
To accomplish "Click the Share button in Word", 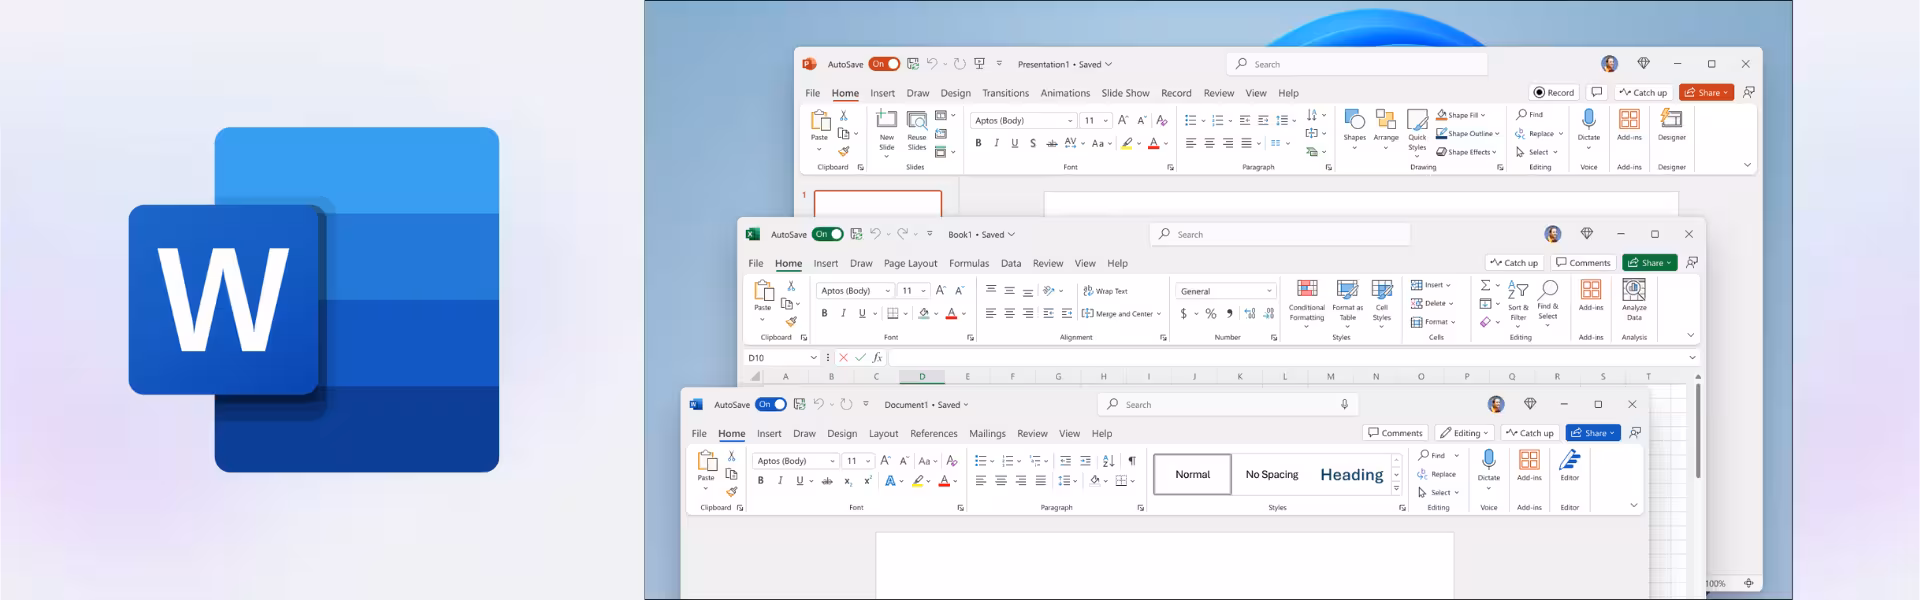I will pos(1593,433).
